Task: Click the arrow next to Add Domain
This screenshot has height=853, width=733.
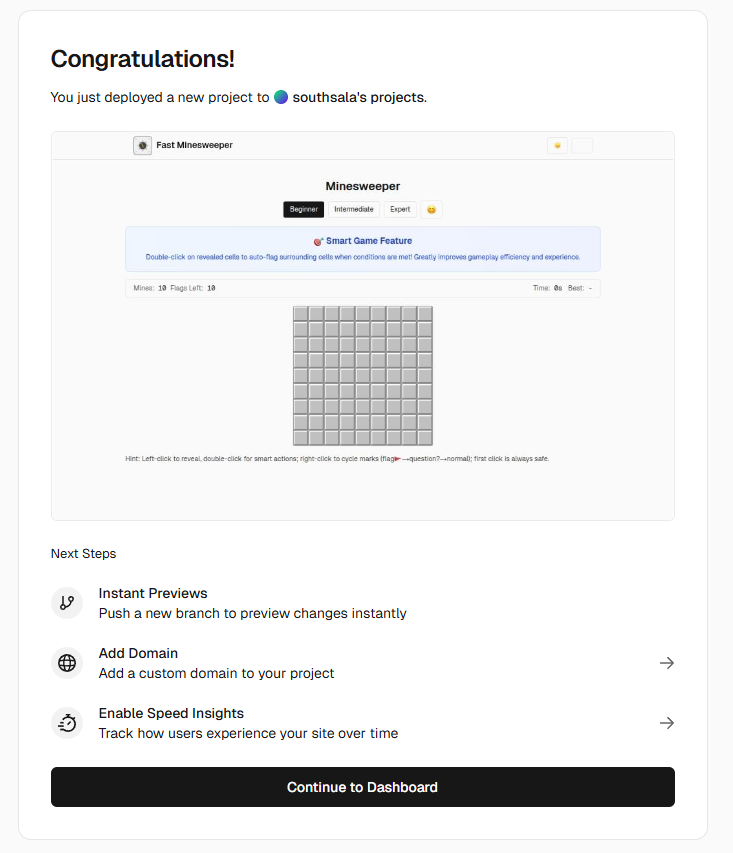Action: 666,663
